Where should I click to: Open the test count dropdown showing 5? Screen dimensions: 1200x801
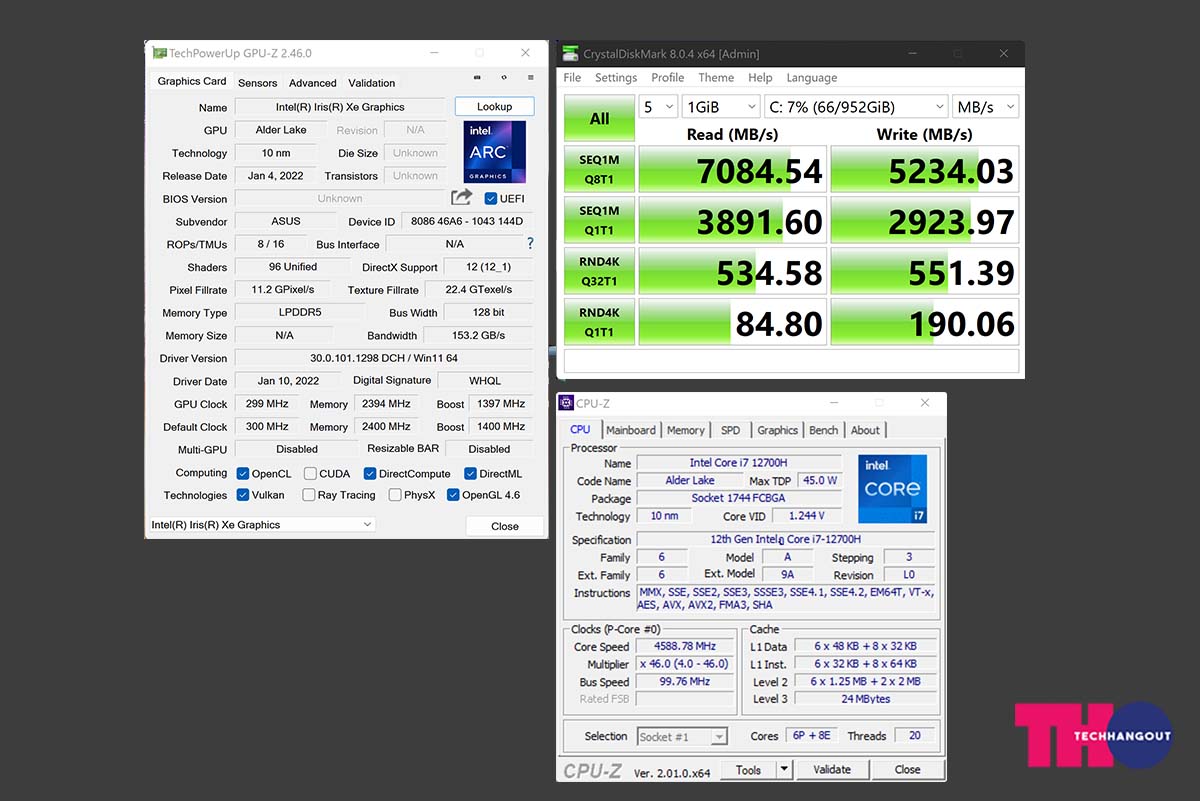pyautogui.click(x=657, y=106)
